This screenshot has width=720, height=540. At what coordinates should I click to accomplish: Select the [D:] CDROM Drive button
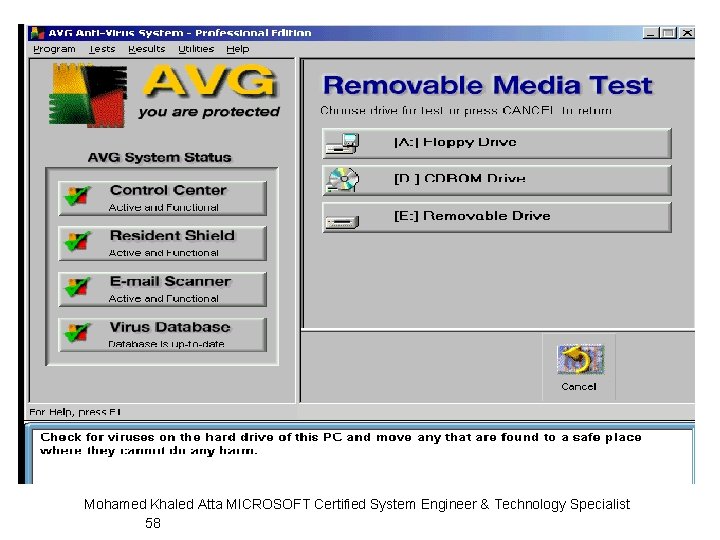tap(497, 180)
